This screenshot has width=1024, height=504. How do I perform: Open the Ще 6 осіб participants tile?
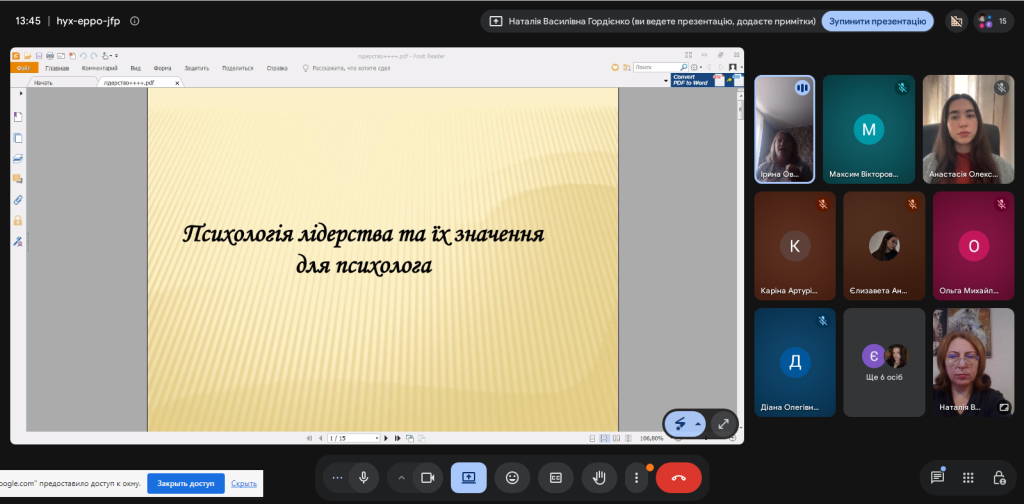coord(884,362)
